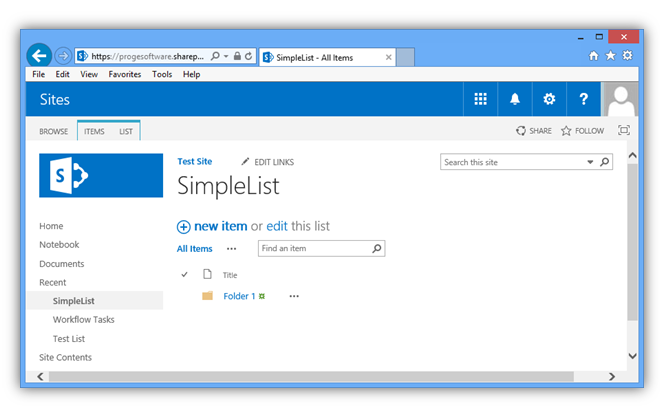Open the app launcher grid icon

pyautogui.click(x=480, y=99)
